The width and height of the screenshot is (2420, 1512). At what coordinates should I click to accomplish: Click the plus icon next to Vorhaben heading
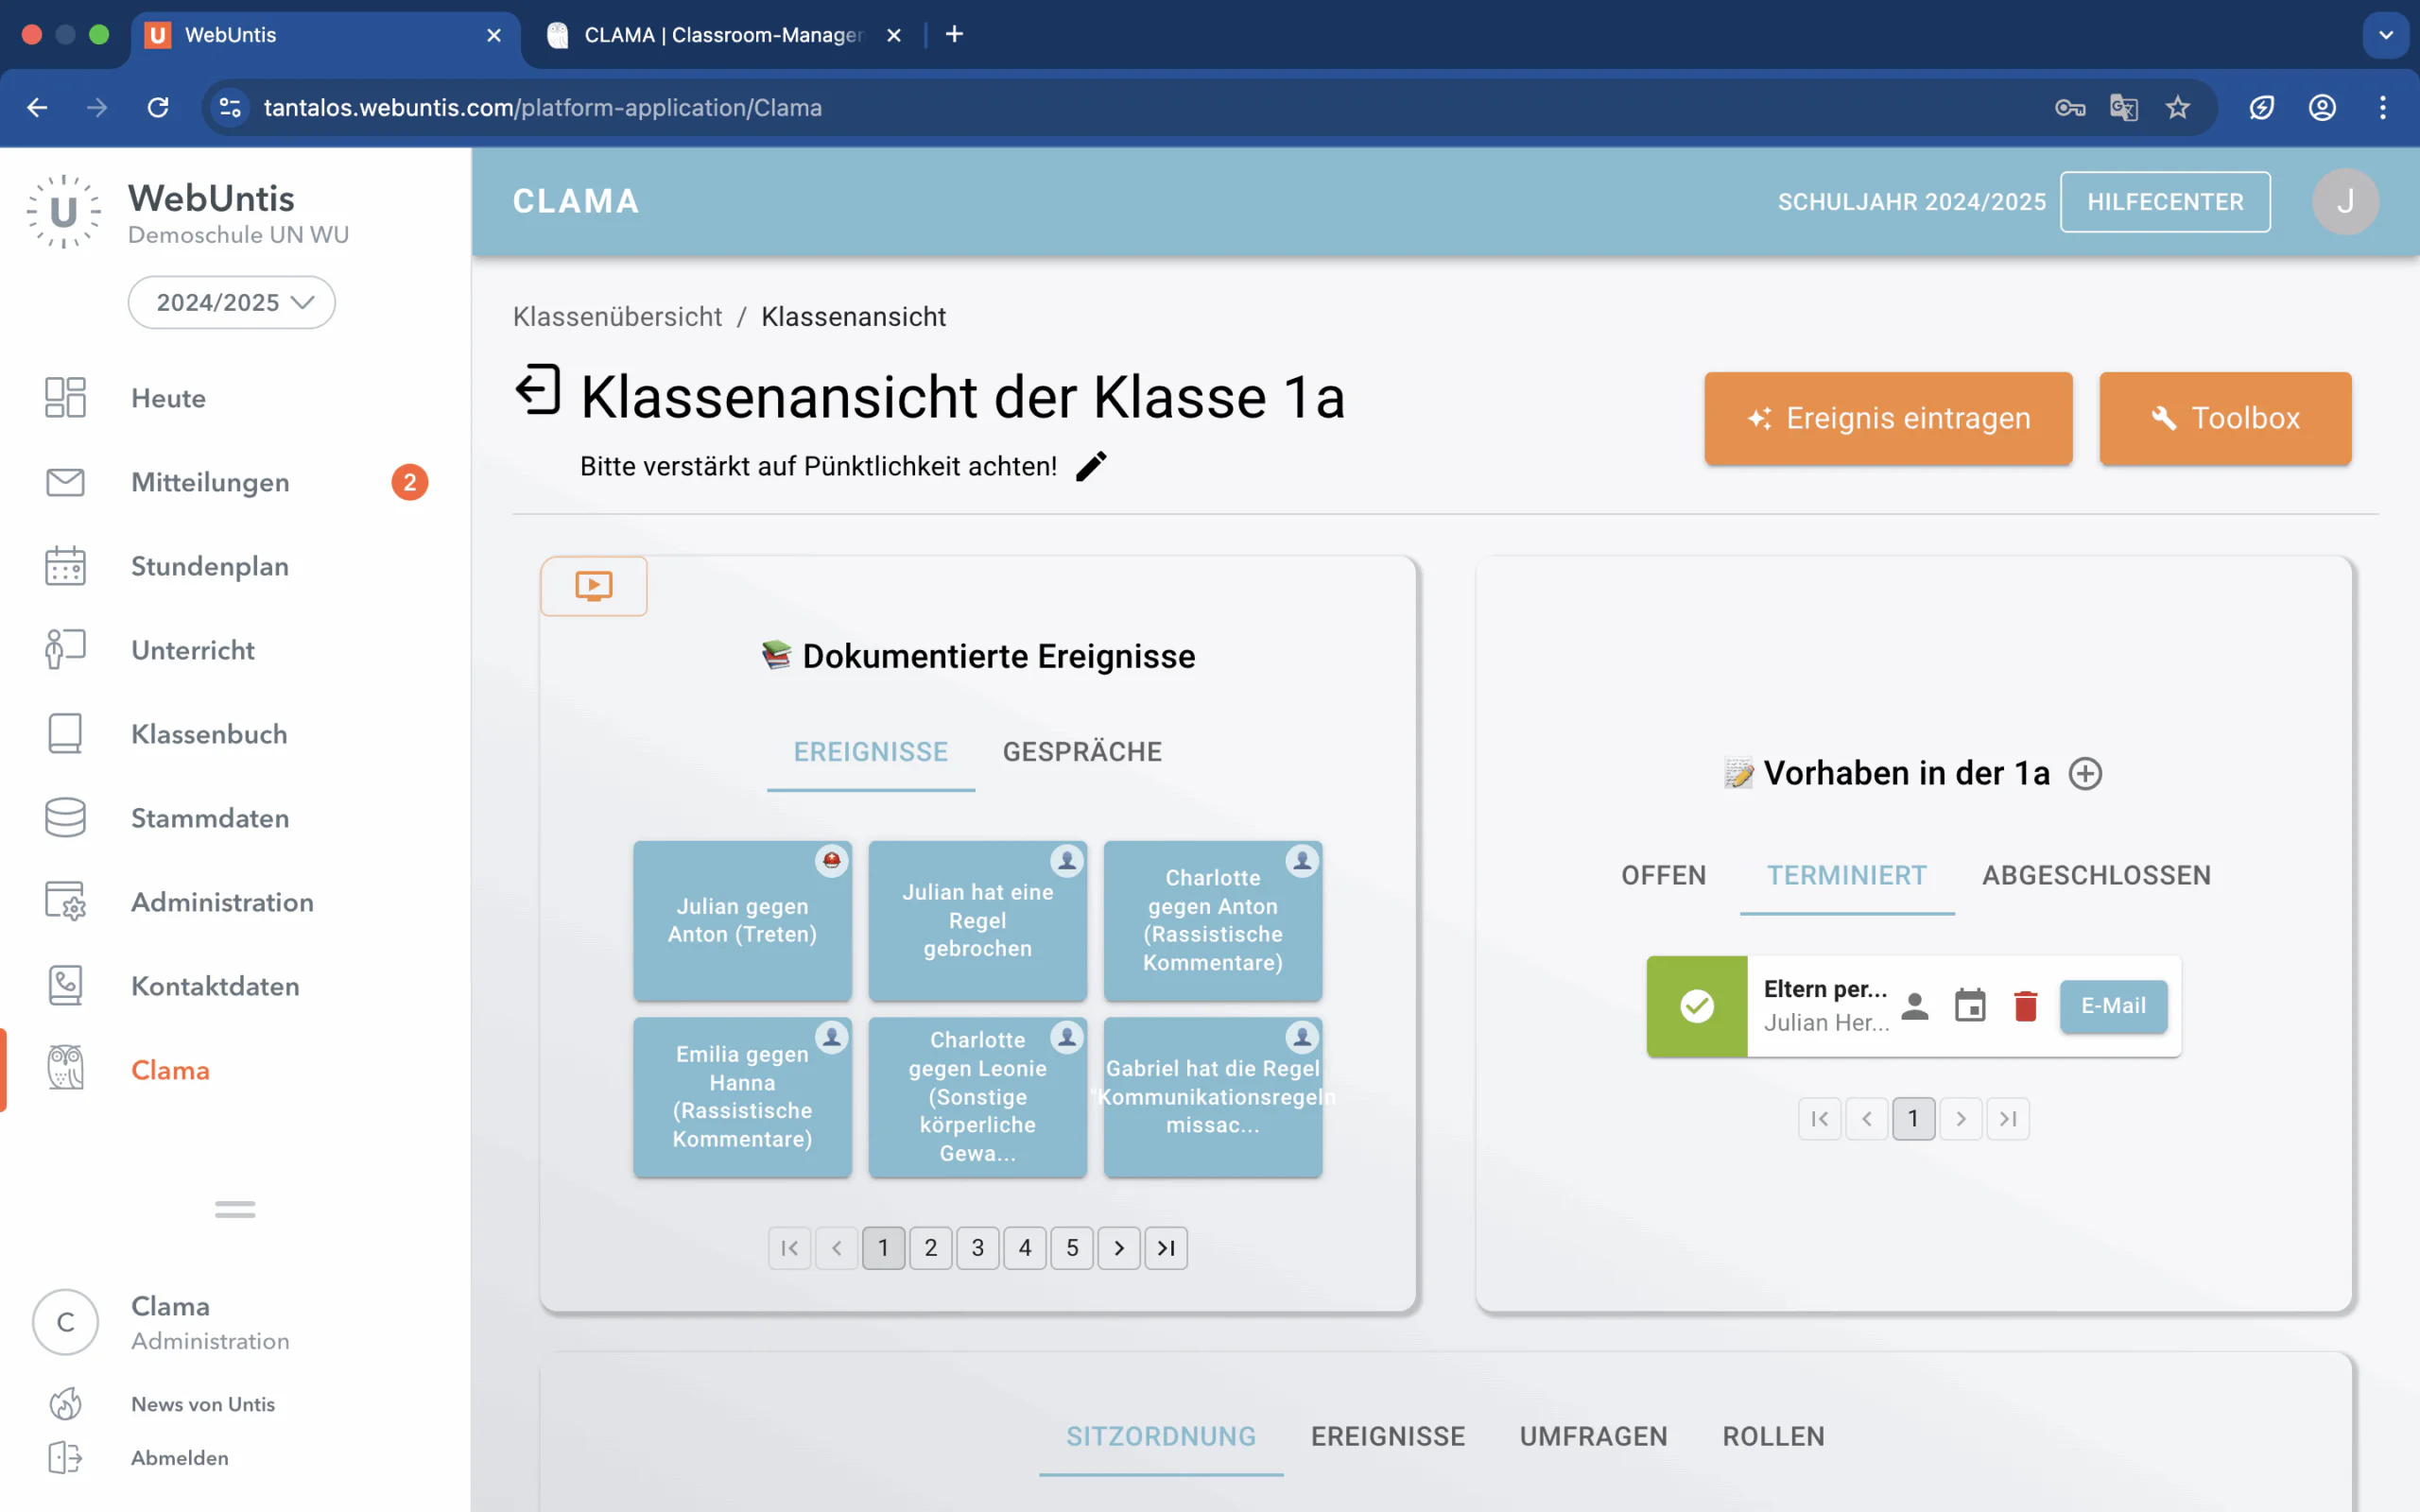(2084, 773)
